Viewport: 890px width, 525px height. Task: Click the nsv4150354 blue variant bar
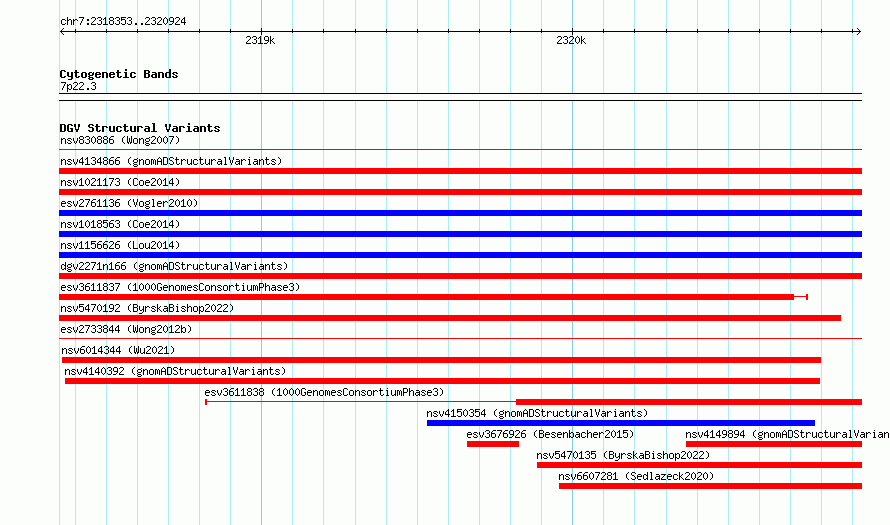(621, 423)
